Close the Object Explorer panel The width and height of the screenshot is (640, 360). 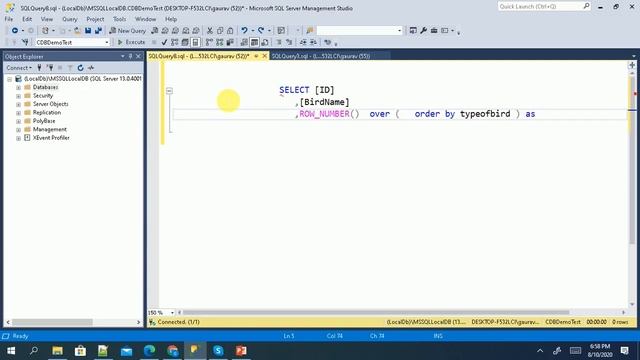138,56
